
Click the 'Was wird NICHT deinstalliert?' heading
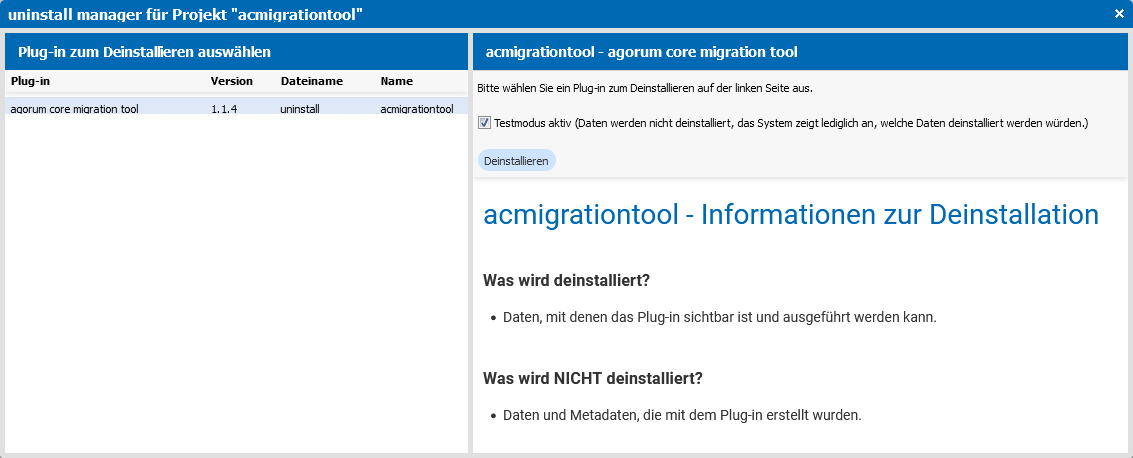tap(593, 379)
